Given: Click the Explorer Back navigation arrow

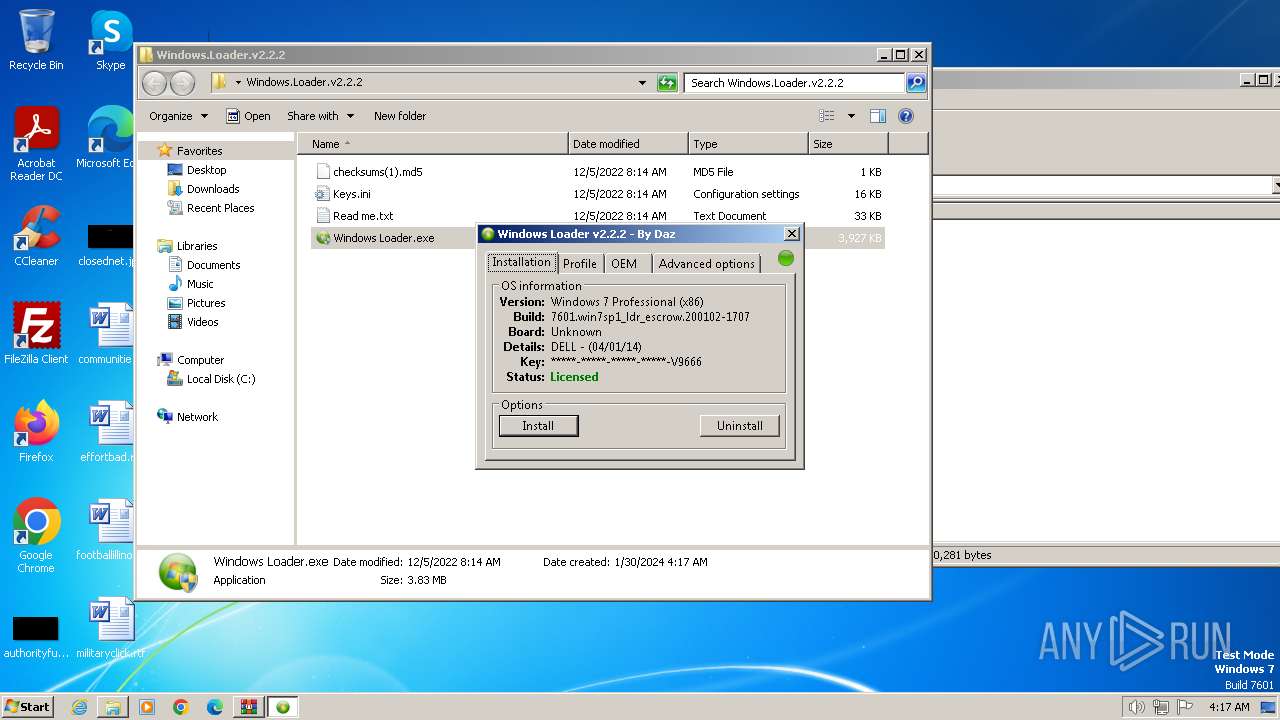Looking at the screenshot, I should pos(154,83).
